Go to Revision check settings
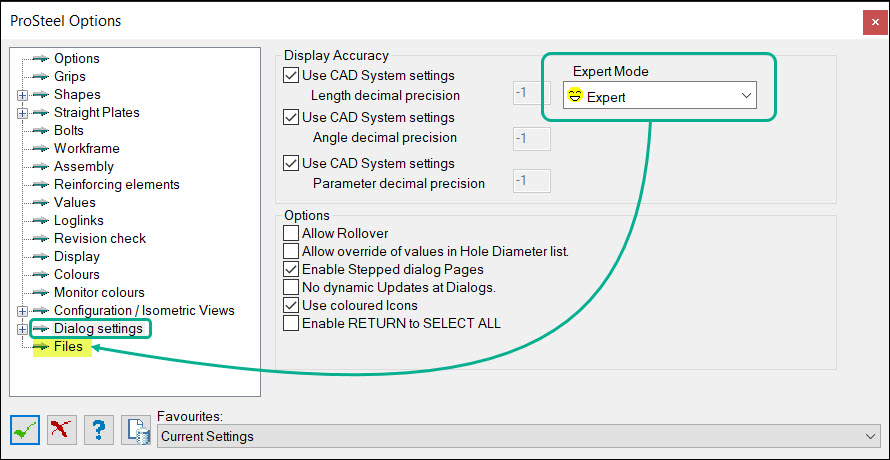The height and width of the screenshot is (460, 890). tap(100, 239)
